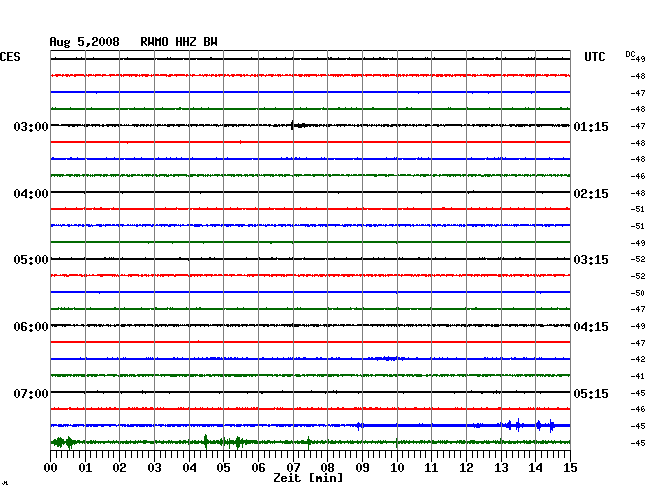Click the '01:15' UTC time label
Image resolution: width=650 pixels, height=494 pixels.
[x=591, y=126]
